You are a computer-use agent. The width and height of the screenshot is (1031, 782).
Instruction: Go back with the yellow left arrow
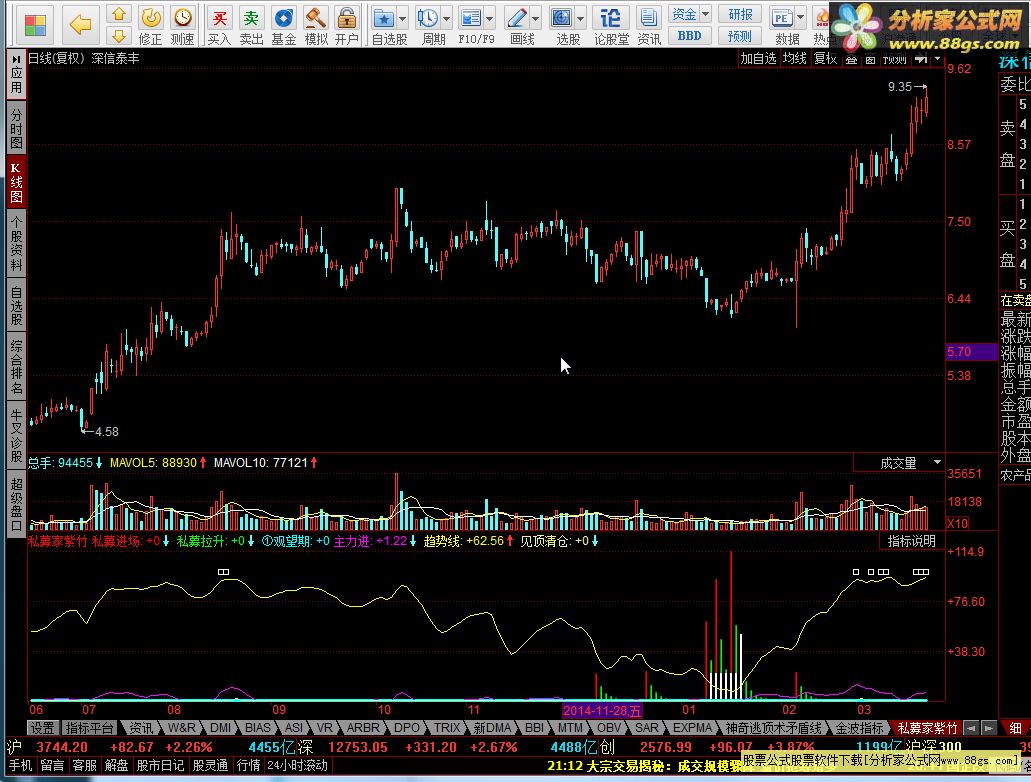[81, 25]
